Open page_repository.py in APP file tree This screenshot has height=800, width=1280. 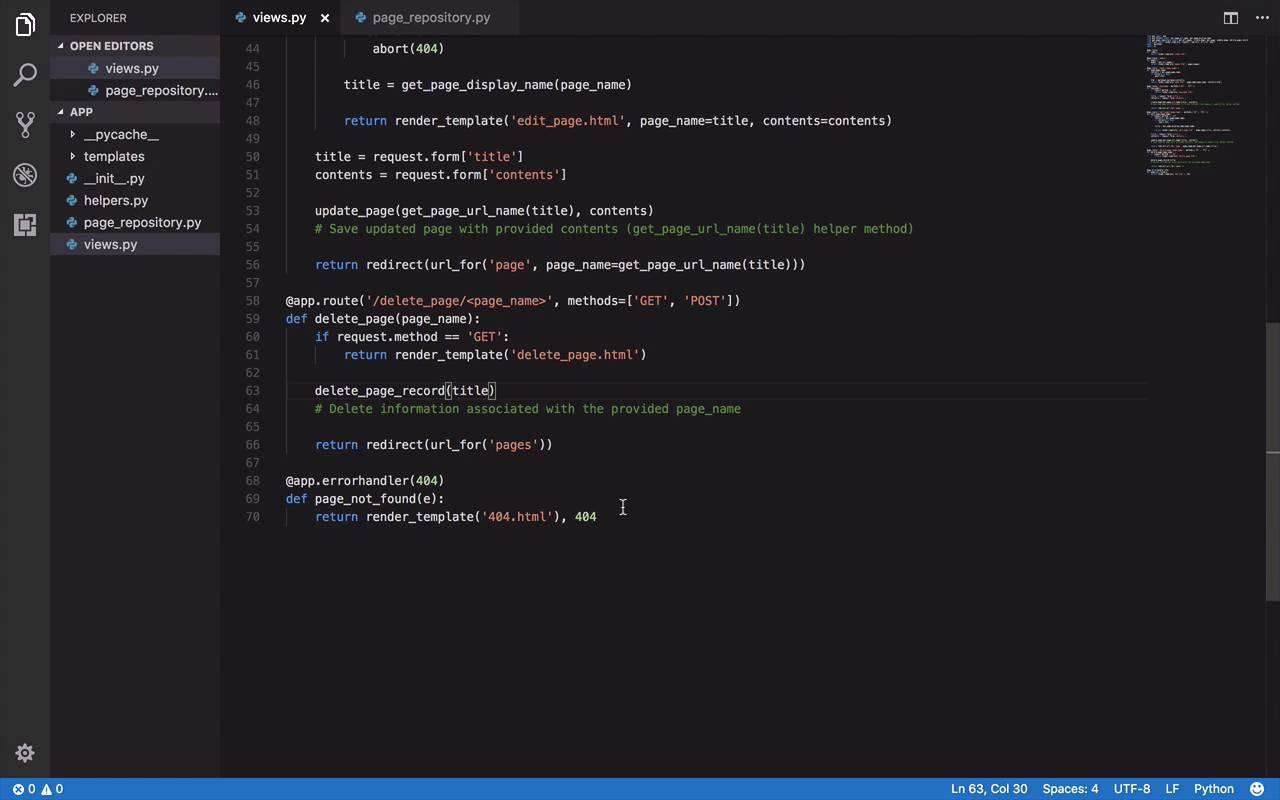click(x=142, y=222)
